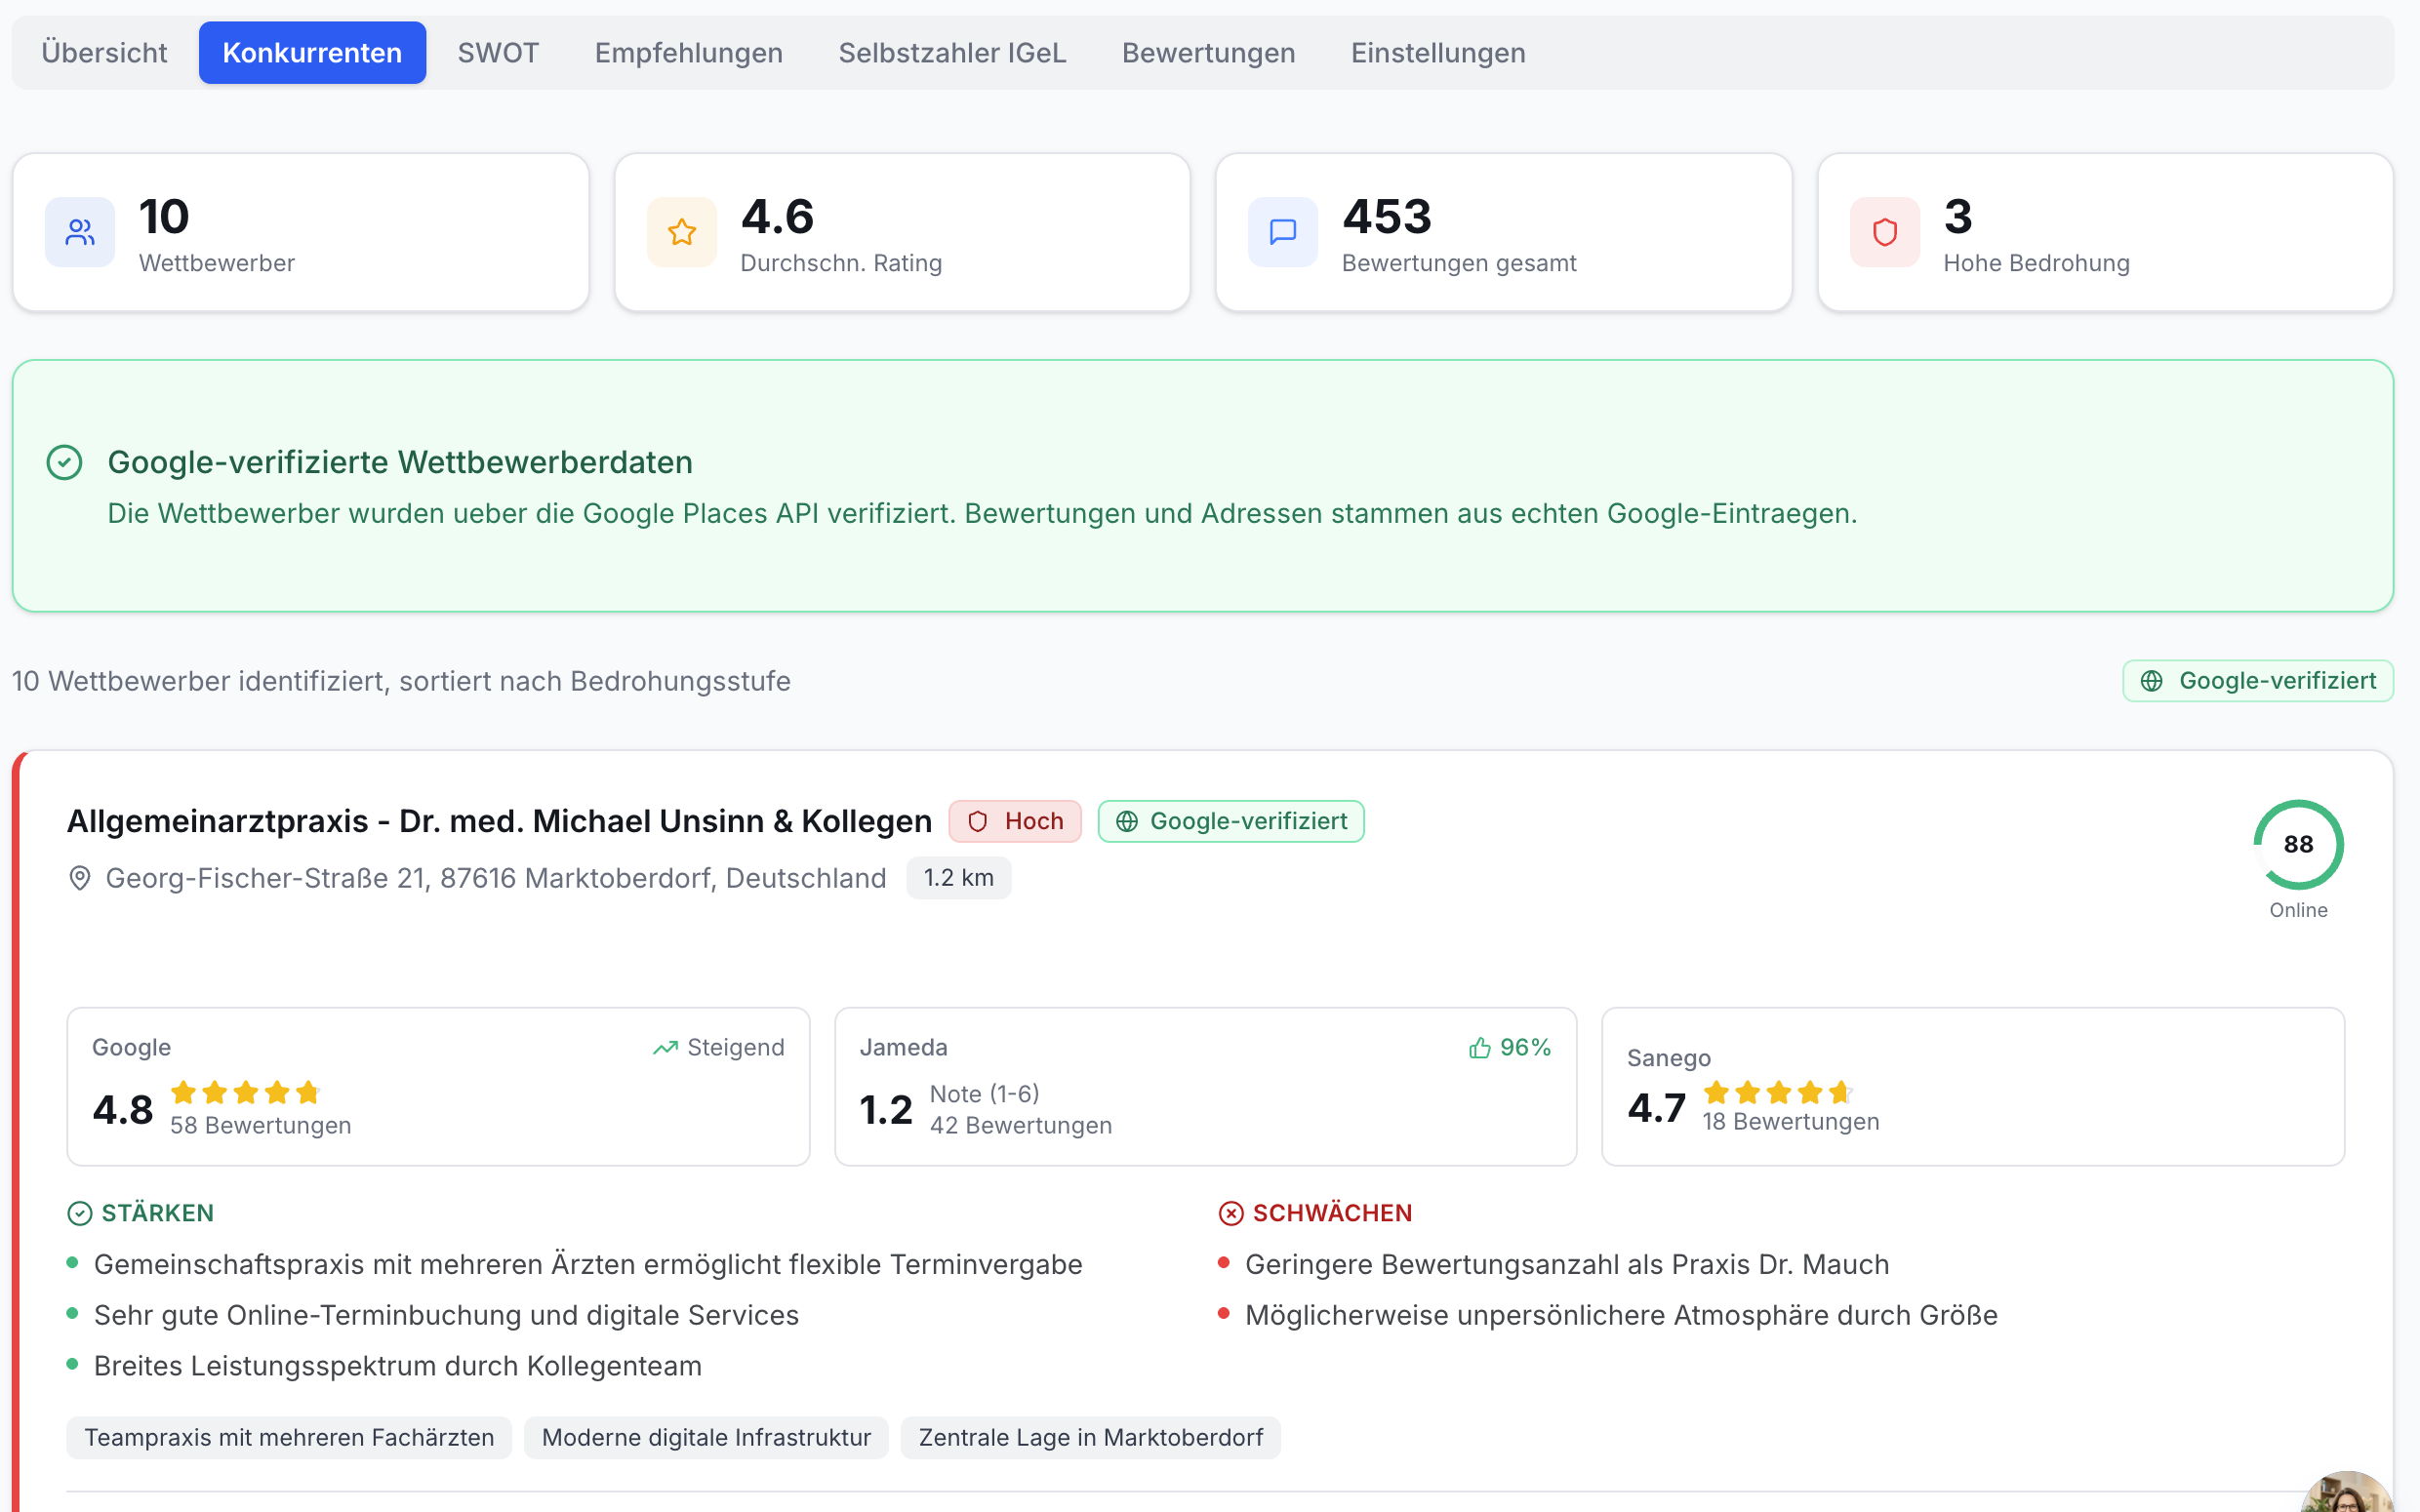2420x1512 pixels.
Task: Click the avatar thumbnail in the bottom corner
Action: click(2348, 1492)
